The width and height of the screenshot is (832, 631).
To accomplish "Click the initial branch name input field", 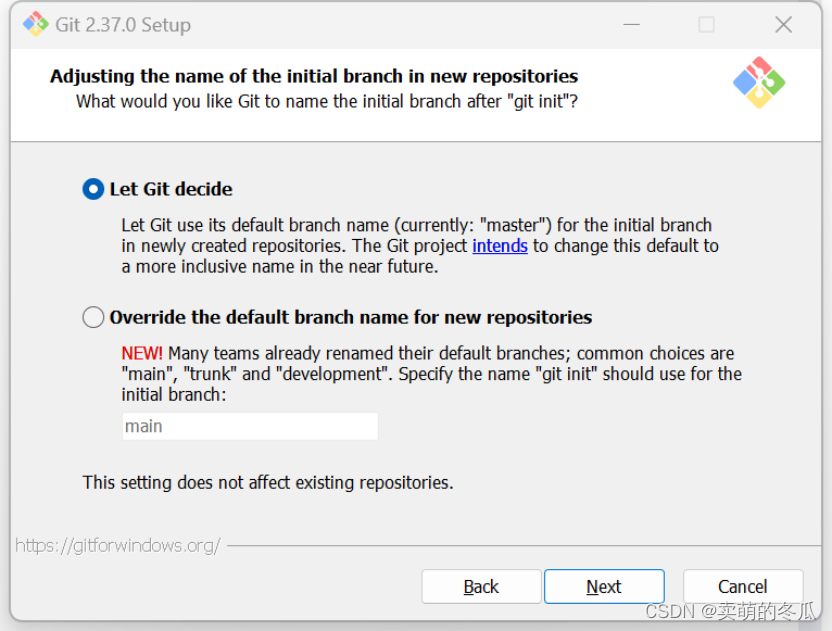I will 250,426.
